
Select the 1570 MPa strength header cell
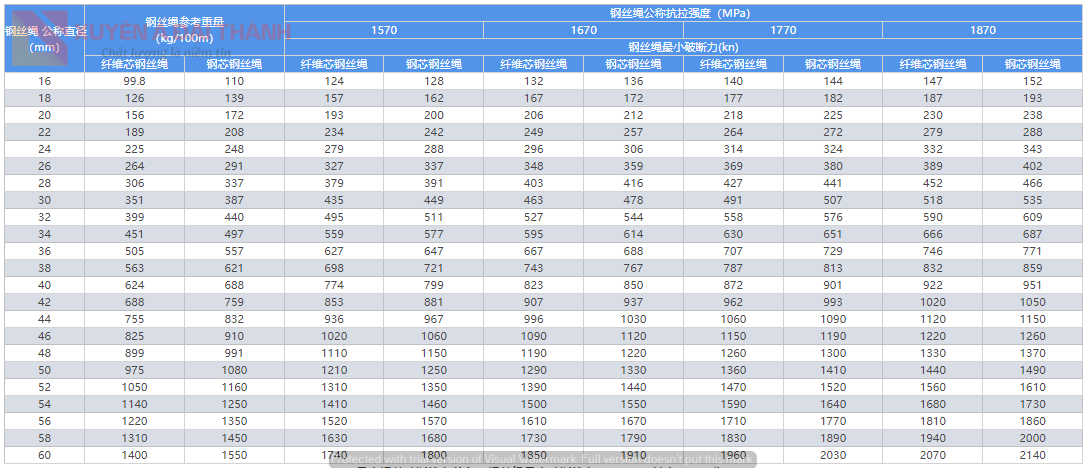(384, 30)
